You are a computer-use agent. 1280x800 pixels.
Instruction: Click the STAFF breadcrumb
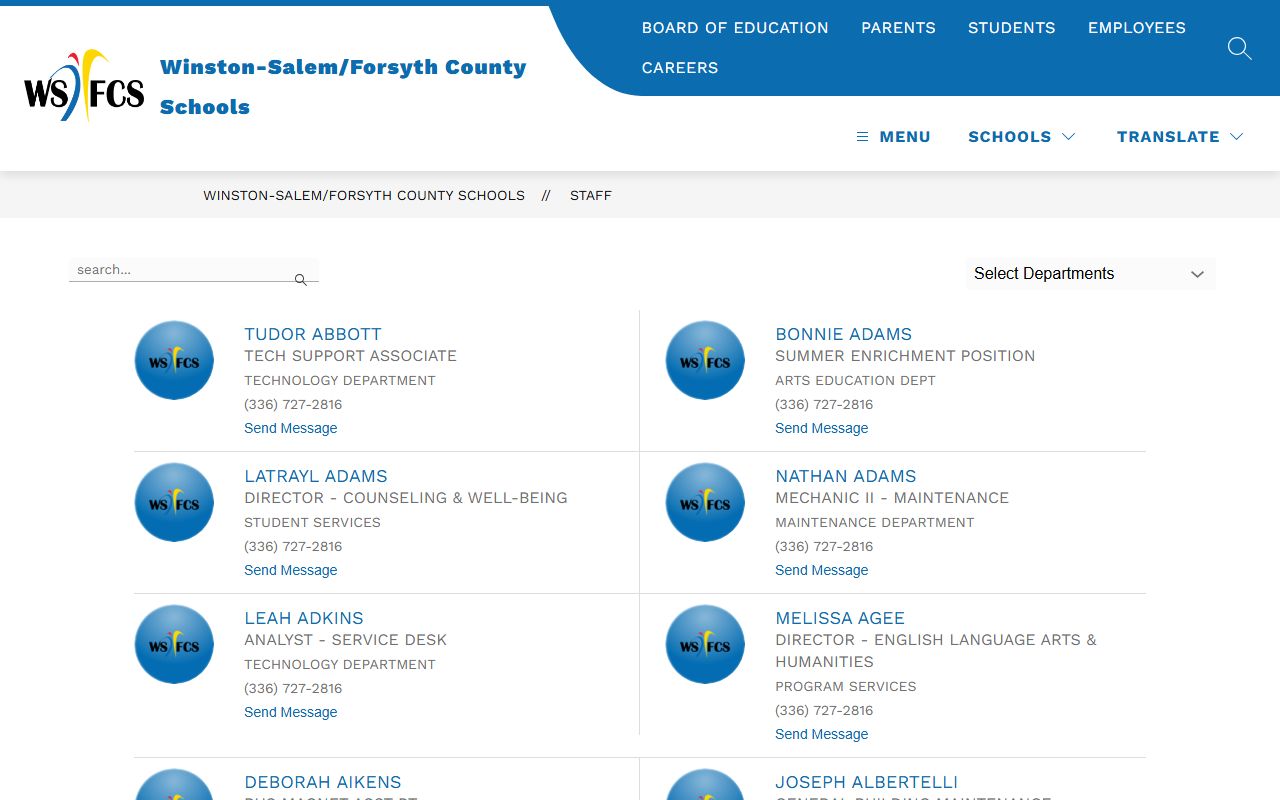(x=591, y=196)
